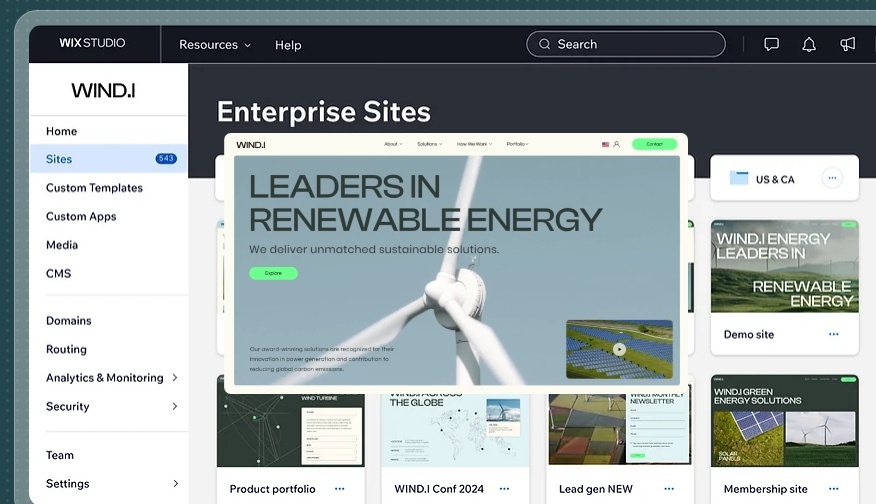The height and width of the screenshot is (504, 876).
Task: Click the user account icon in the preview header
Action: (617, 144)
